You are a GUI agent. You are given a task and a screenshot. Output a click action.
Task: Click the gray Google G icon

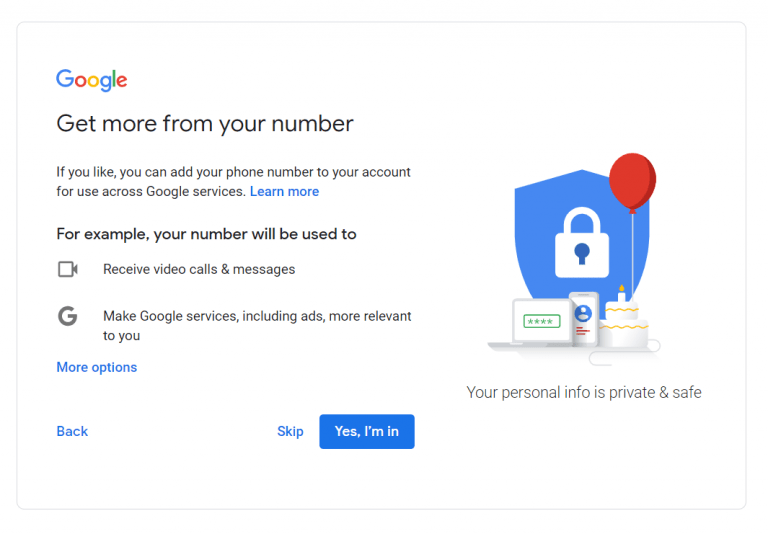[68, 316]
